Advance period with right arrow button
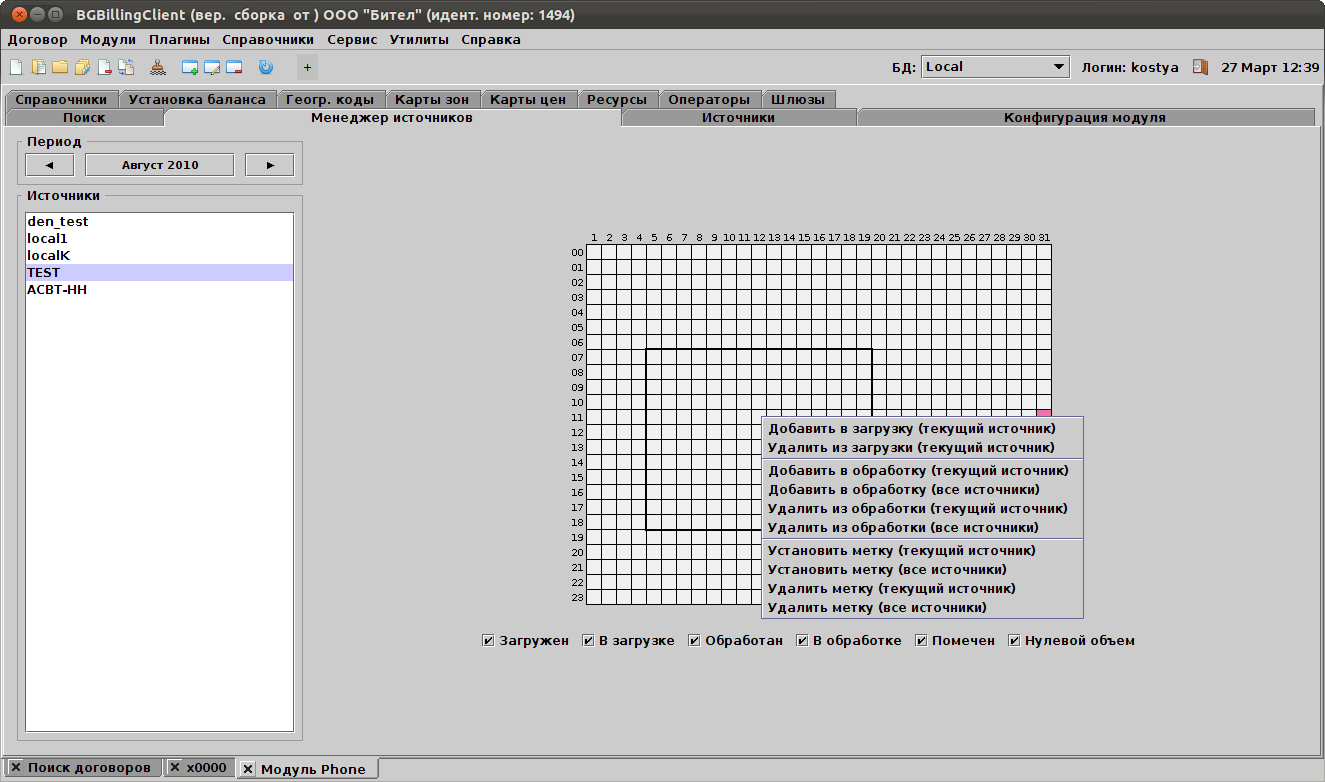Image resolution: width=1325 pixels, height=782 pixels. coord(270,165)
